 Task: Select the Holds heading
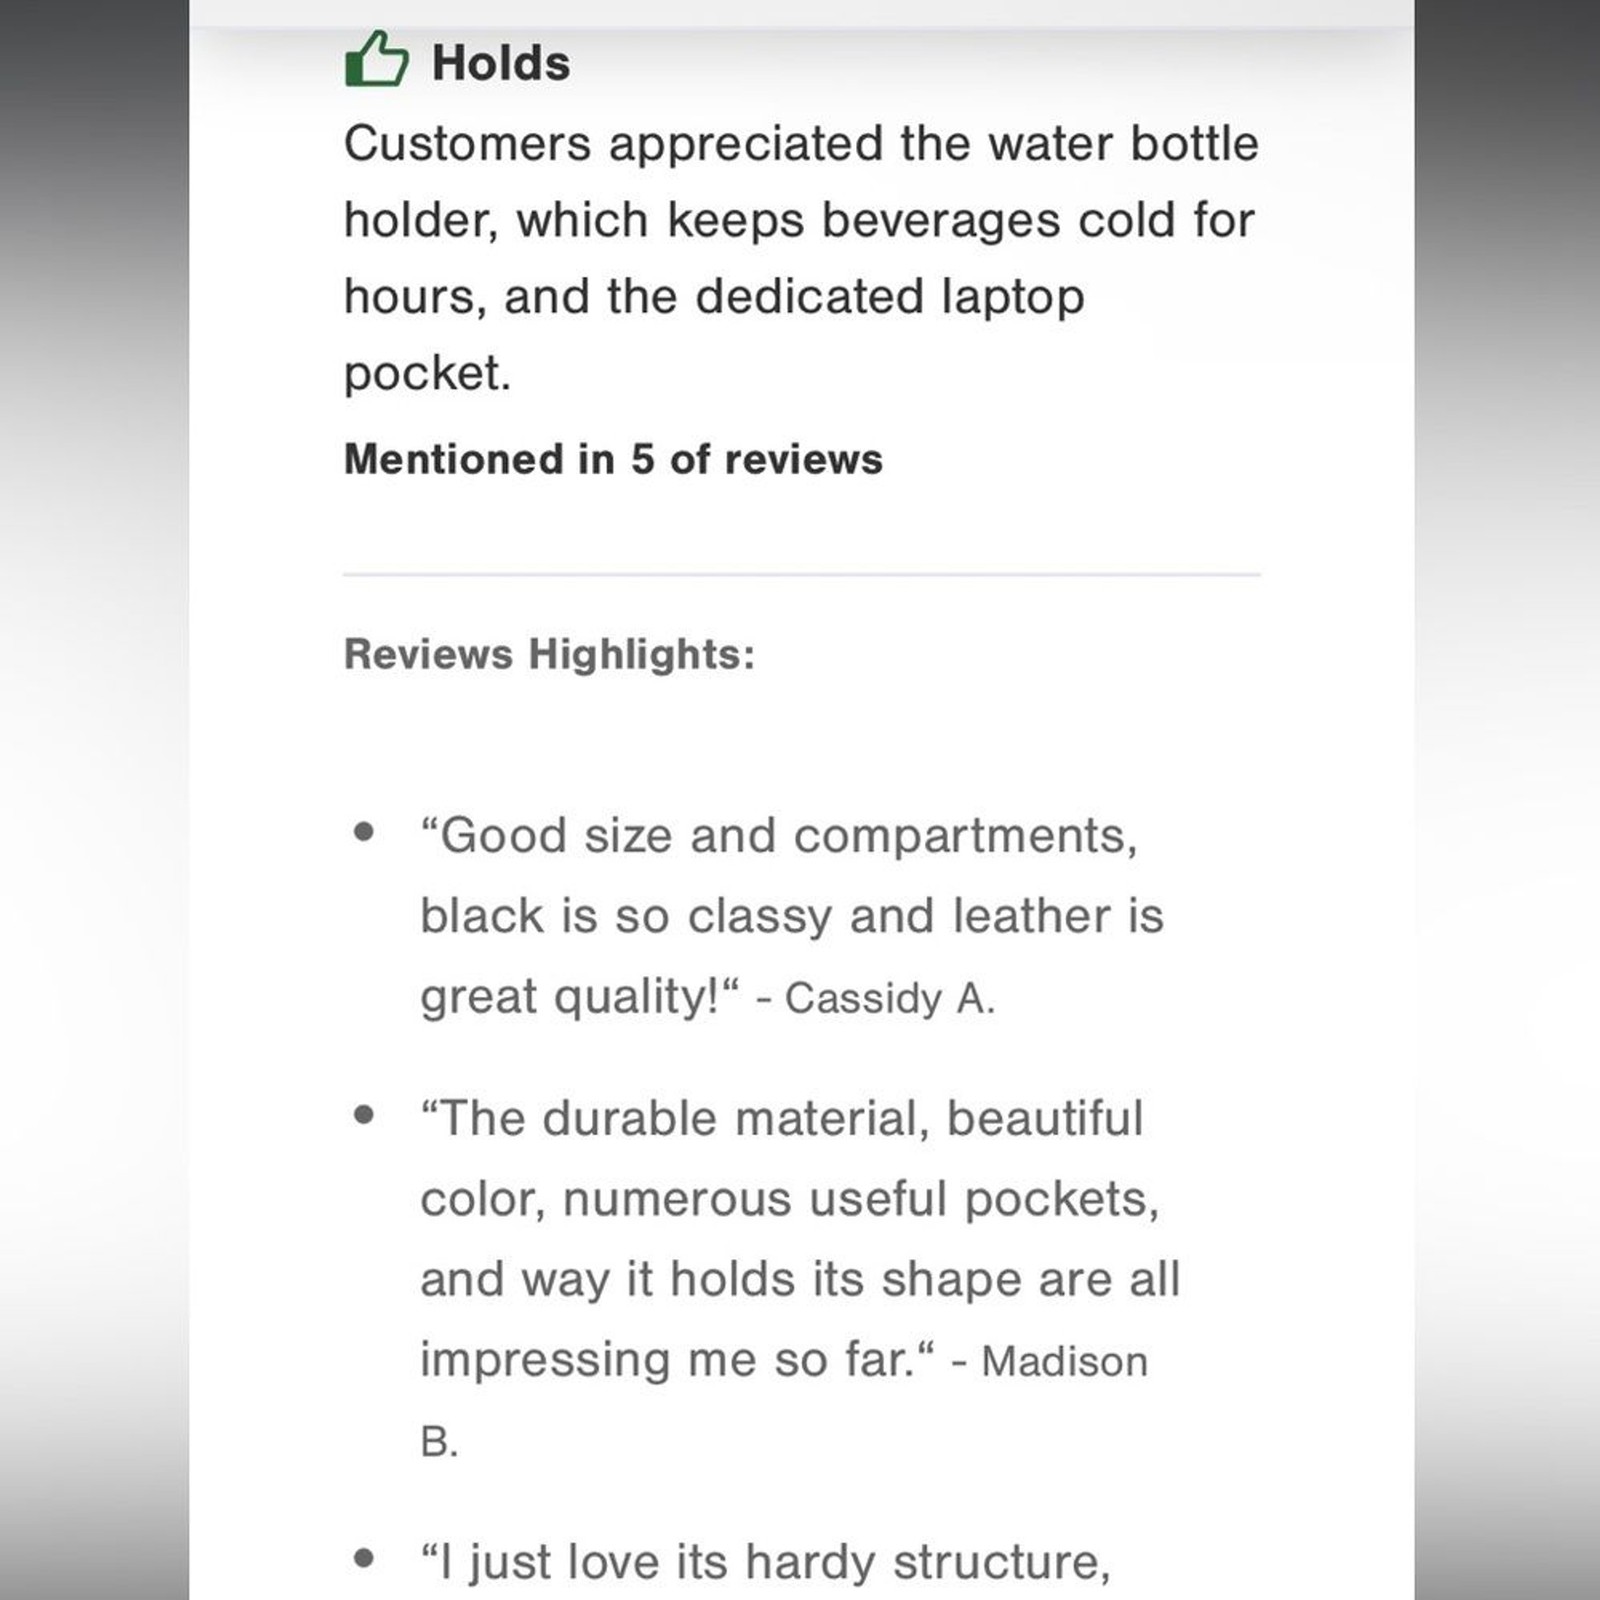click(501, 63)
